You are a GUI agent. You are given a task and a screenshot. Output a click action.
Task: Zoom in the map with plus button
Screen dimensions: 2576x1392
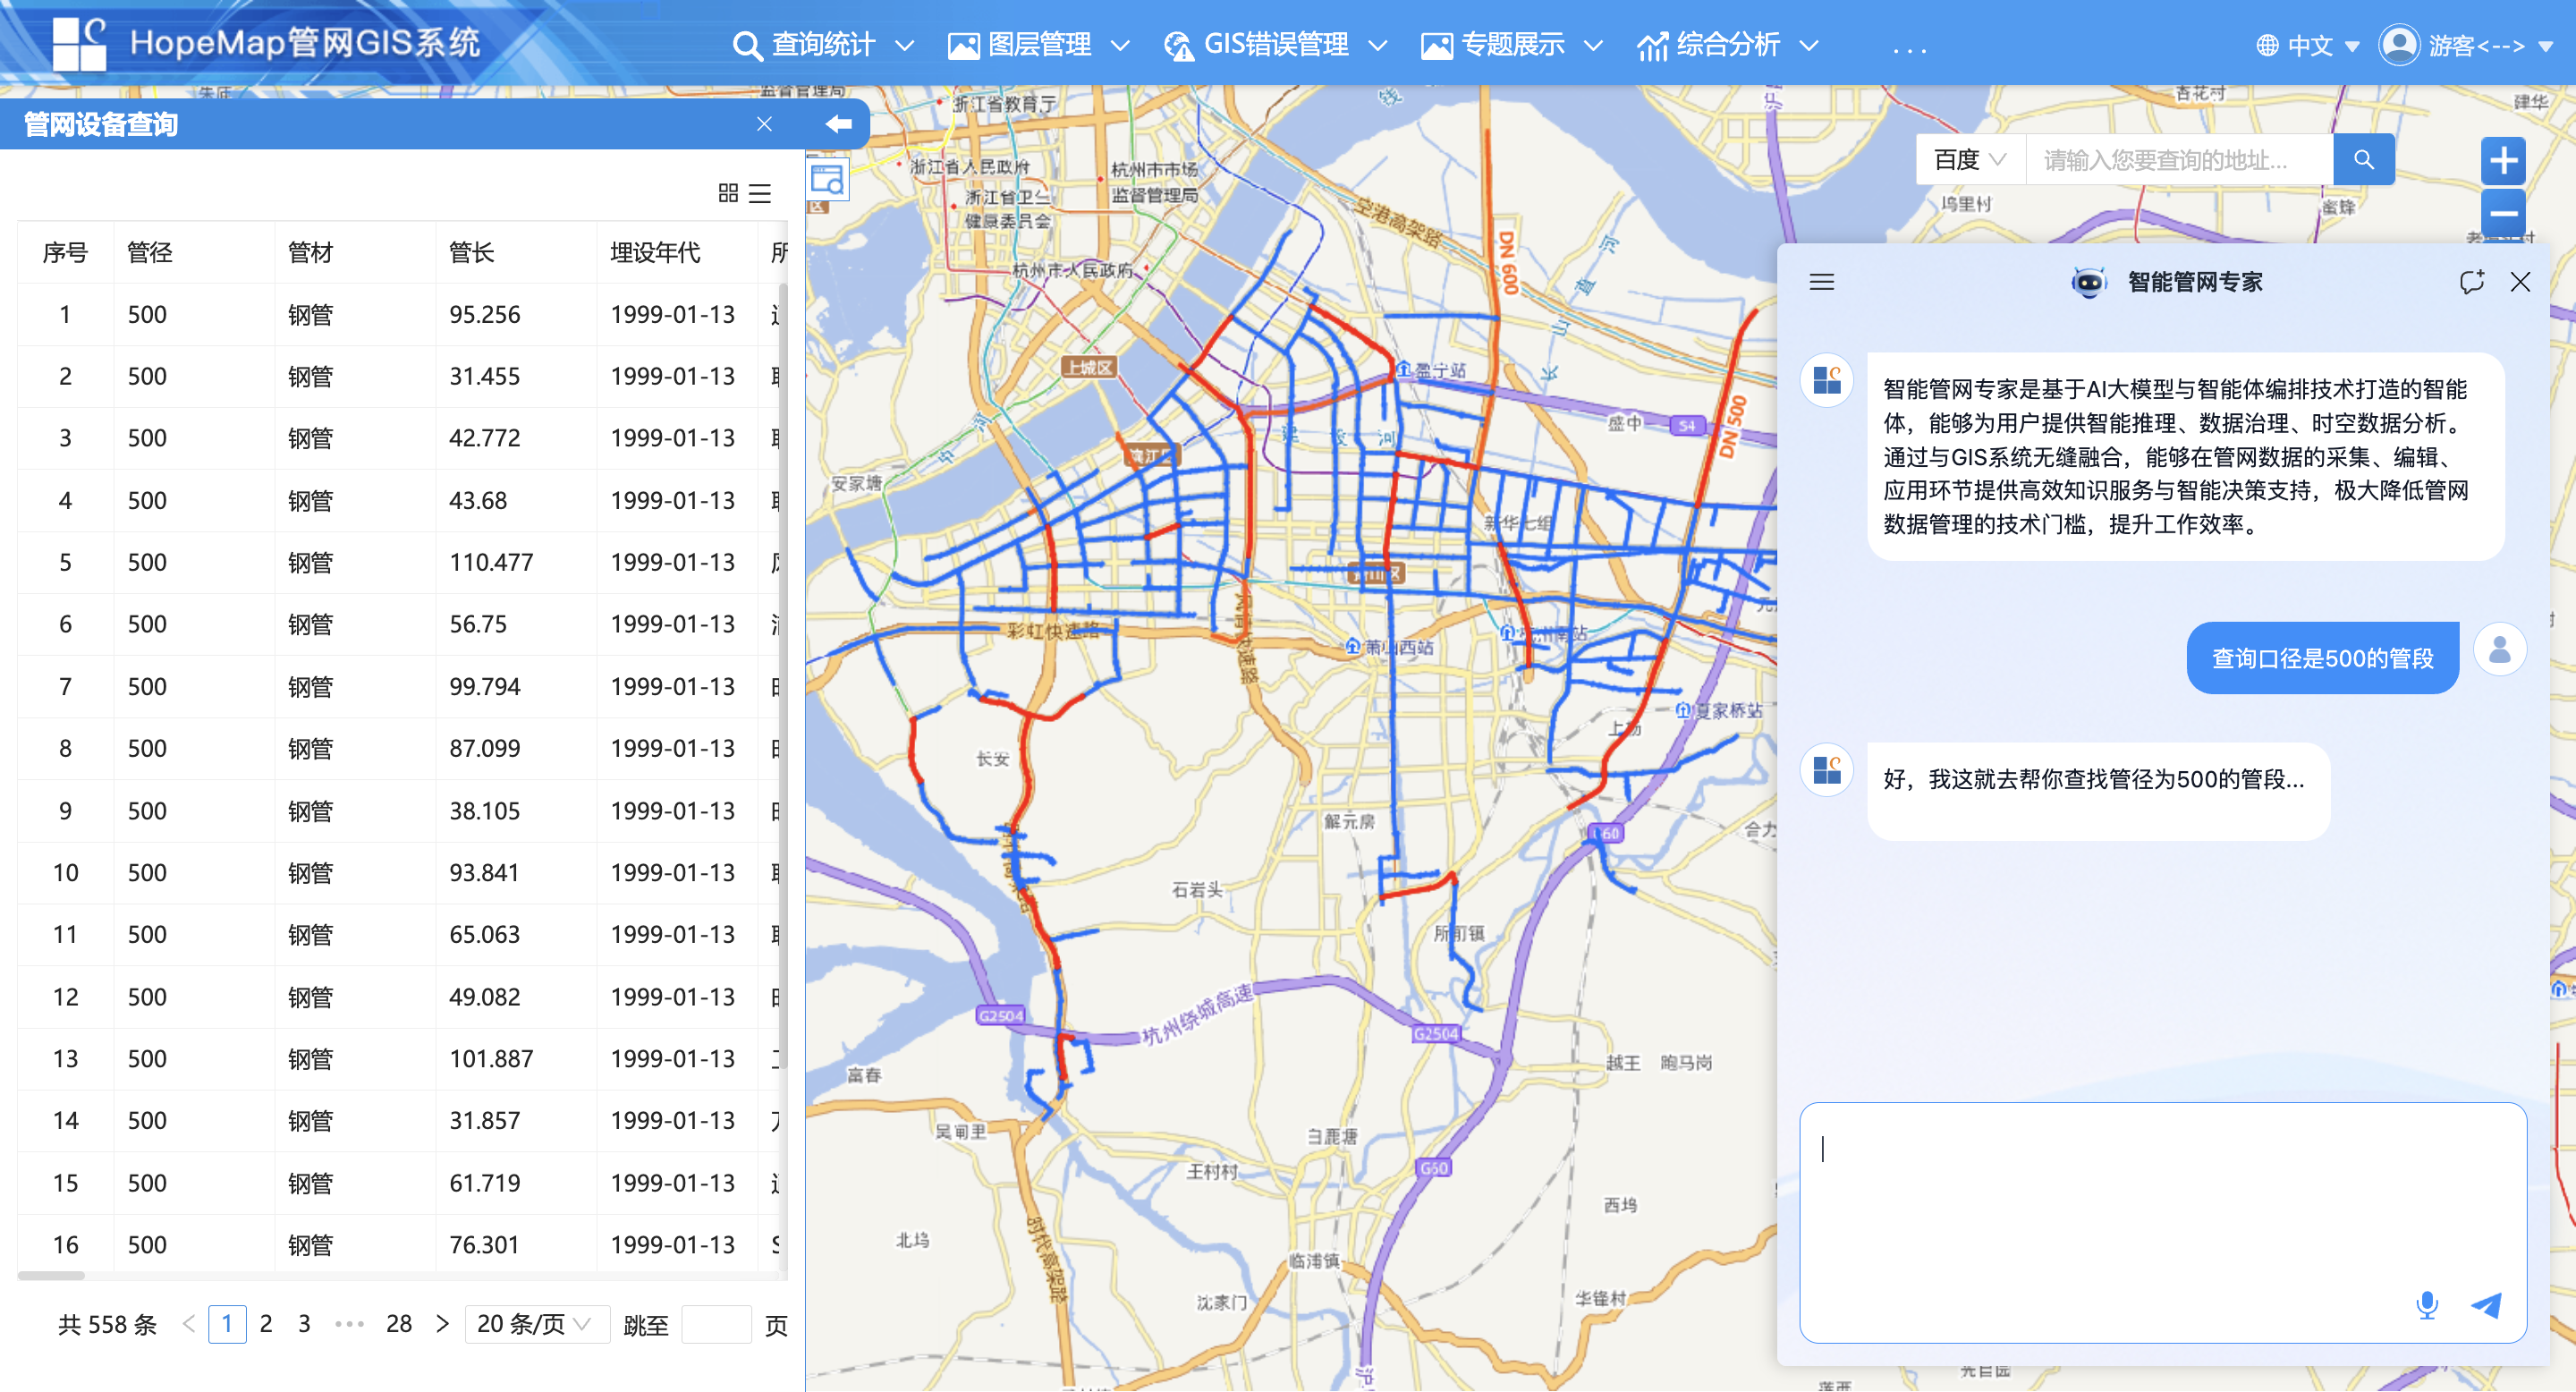(2503, 161)
